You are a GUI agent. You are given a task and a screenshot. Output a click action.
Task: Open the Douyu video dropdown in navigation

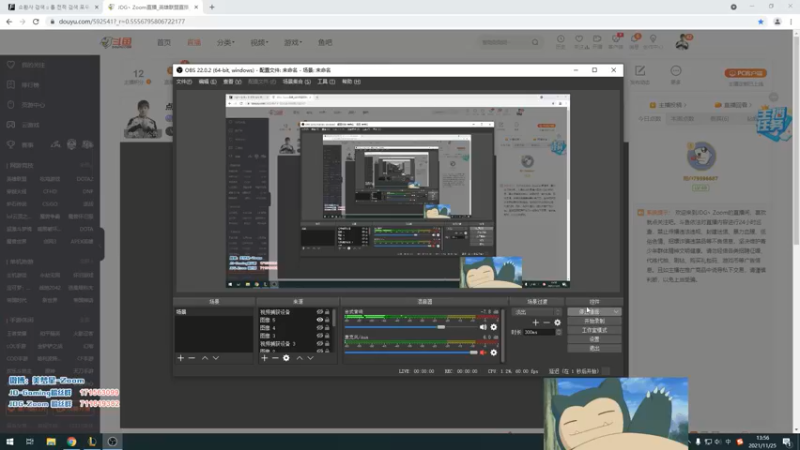point(259,42)
